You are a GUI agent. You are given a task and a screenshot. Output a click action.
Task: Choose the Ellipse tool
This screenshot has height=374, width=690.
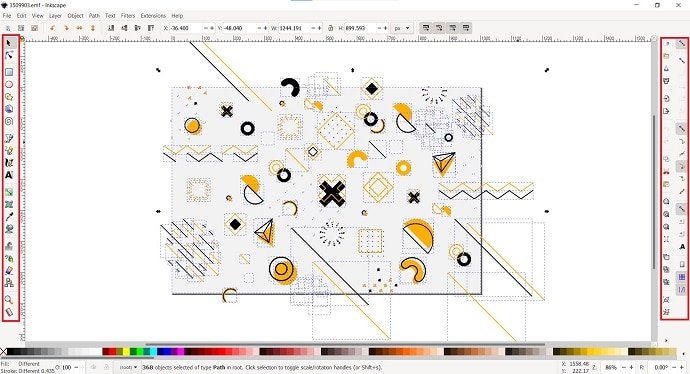pos(9,84)
